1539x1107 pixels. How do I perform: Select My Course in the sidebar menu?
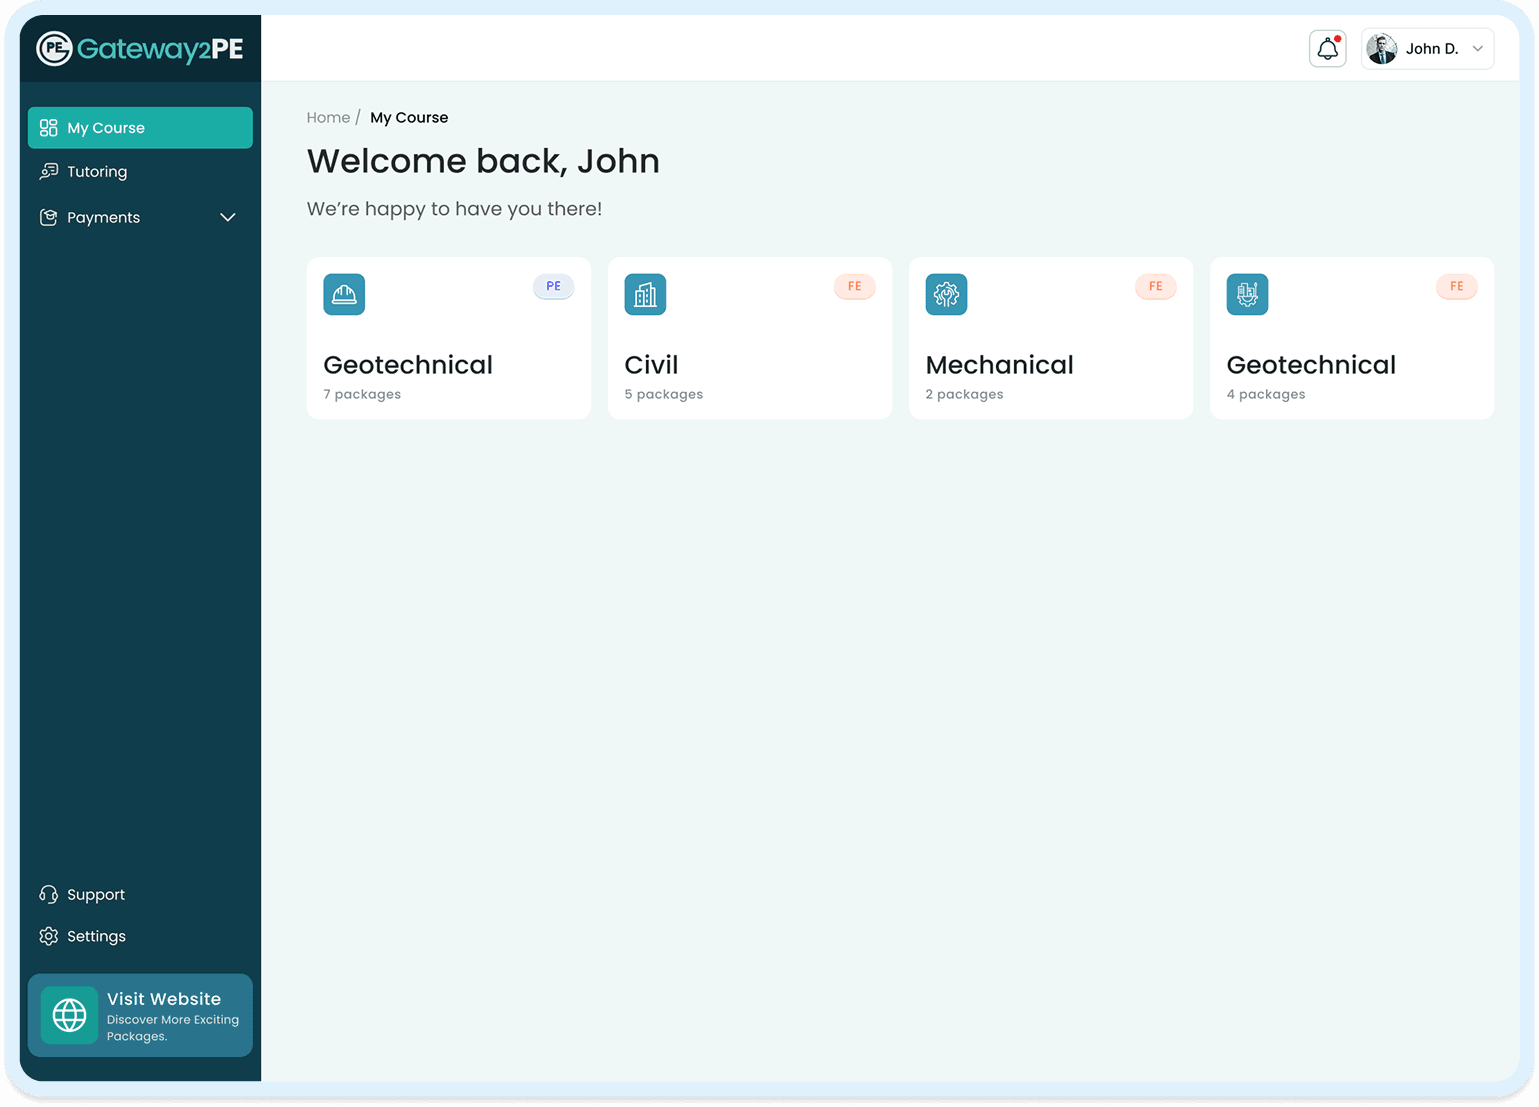pos(105,127)
